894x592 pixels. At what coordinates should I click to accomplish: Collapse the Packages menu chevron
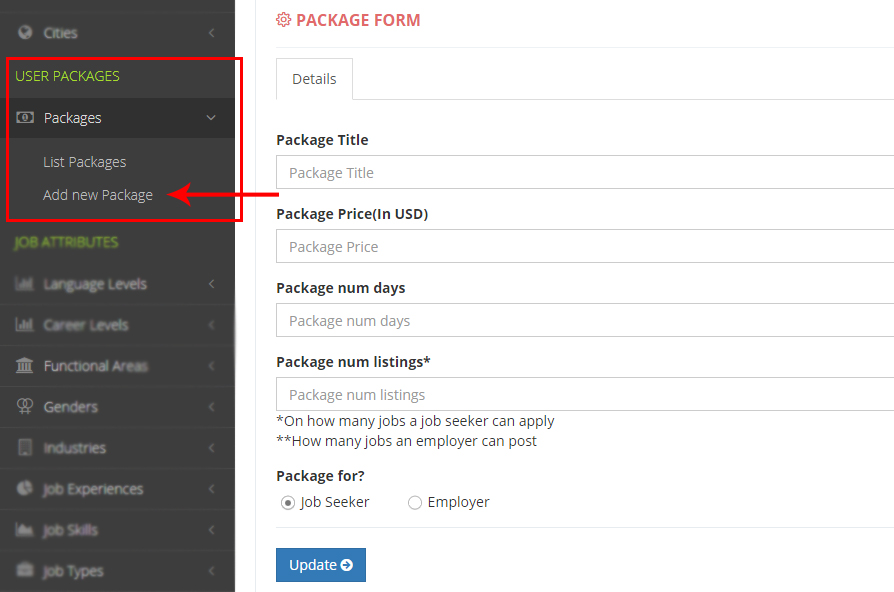click(211, 118)
